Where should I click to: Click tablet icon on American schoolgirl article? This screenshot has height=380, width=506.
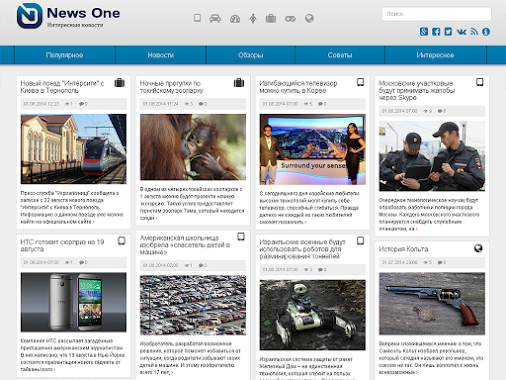tap(241, 237)
